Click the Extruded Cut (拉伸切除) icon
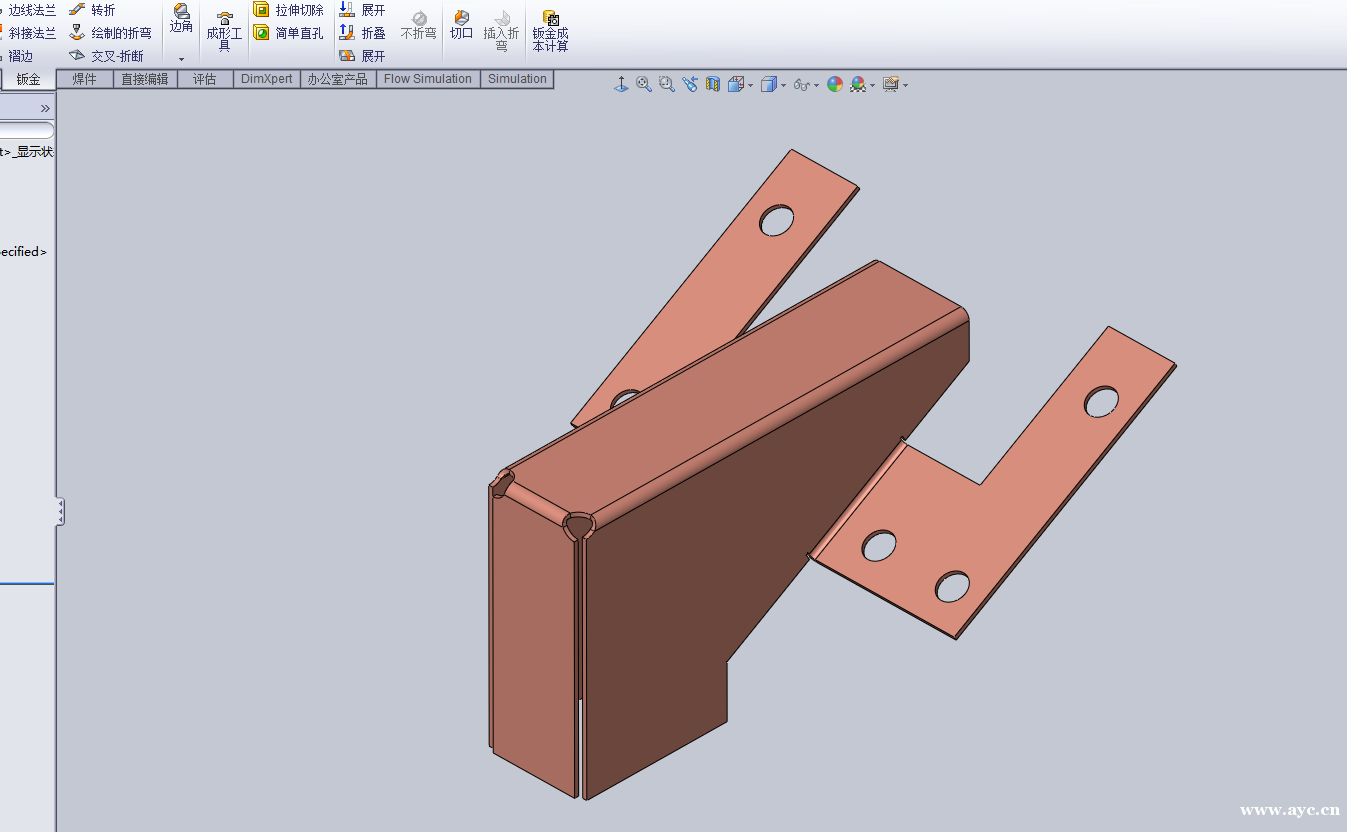Screen dimensions: 1347x832 (261, 10)
